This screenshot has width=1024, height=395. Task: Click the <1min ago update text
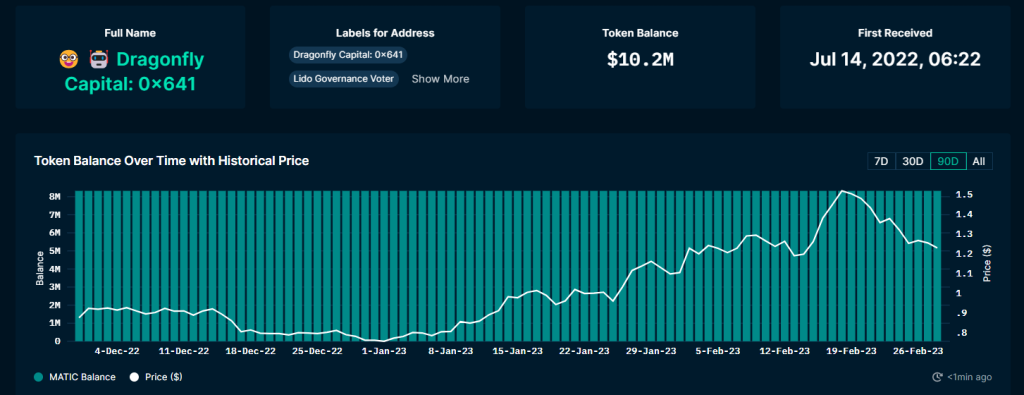point(969,377)
